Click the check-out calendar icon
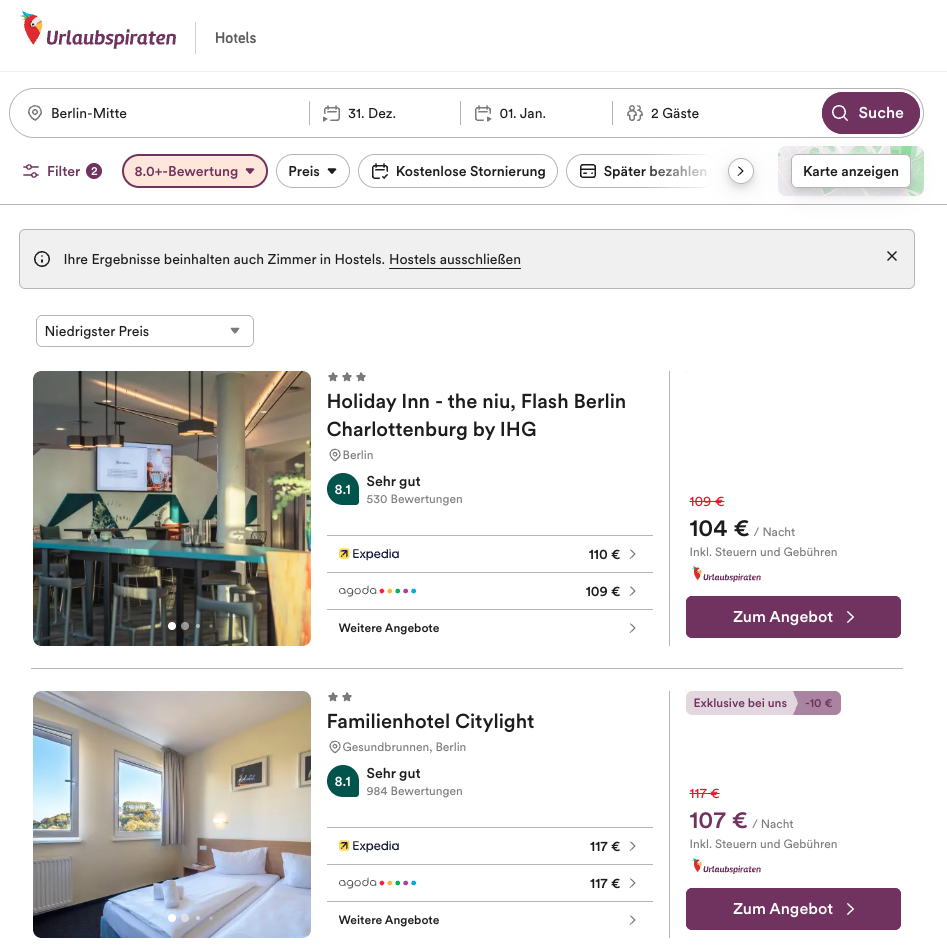 484,114
